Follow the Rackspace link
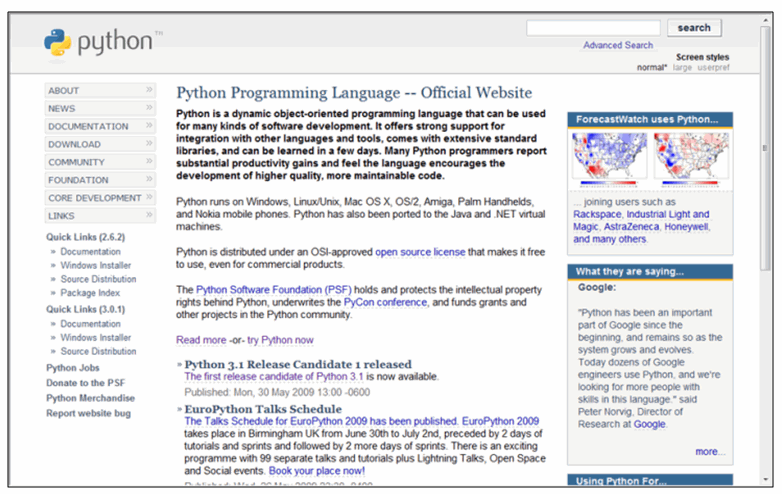The height and width of the screenshot is (494, 782). click(597, 214)
